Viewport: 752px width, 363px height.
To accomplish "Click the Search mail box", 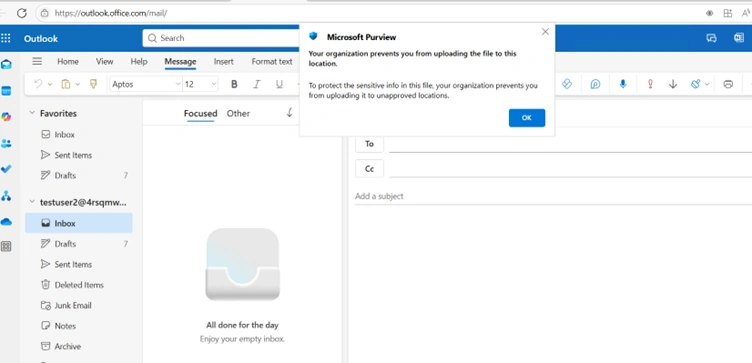I will (221, 38).
